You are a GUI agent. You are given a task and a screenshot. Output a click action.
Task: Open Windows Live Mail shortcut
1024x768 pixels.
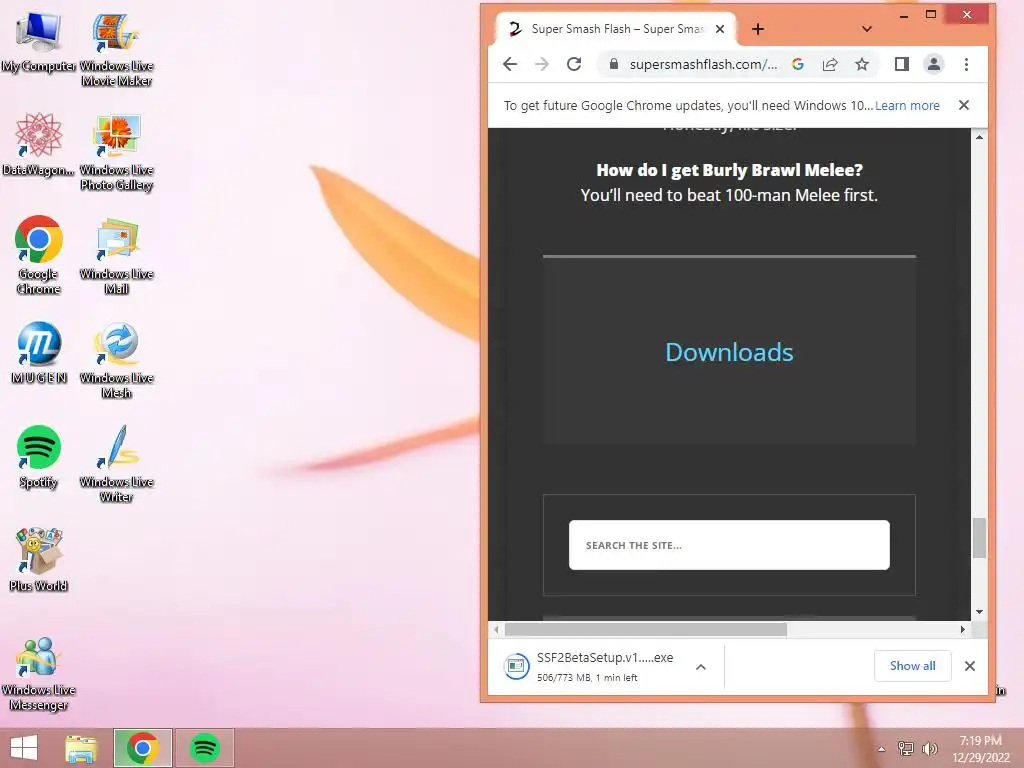click(x=116, y=256)
